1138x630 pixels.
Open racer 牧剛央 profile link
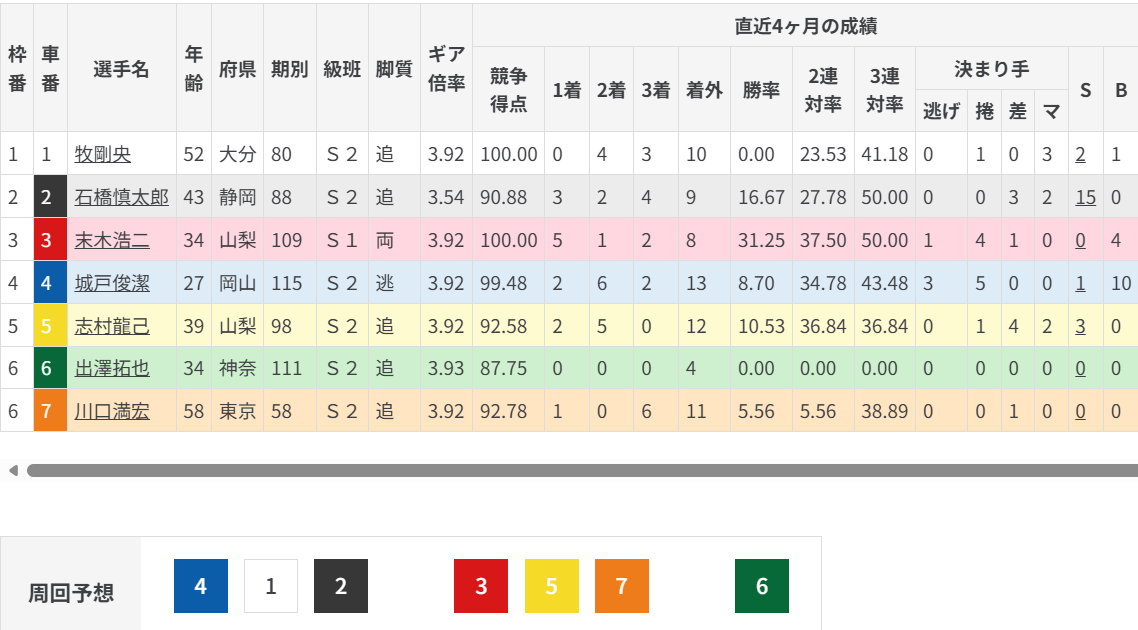(103, 154)
